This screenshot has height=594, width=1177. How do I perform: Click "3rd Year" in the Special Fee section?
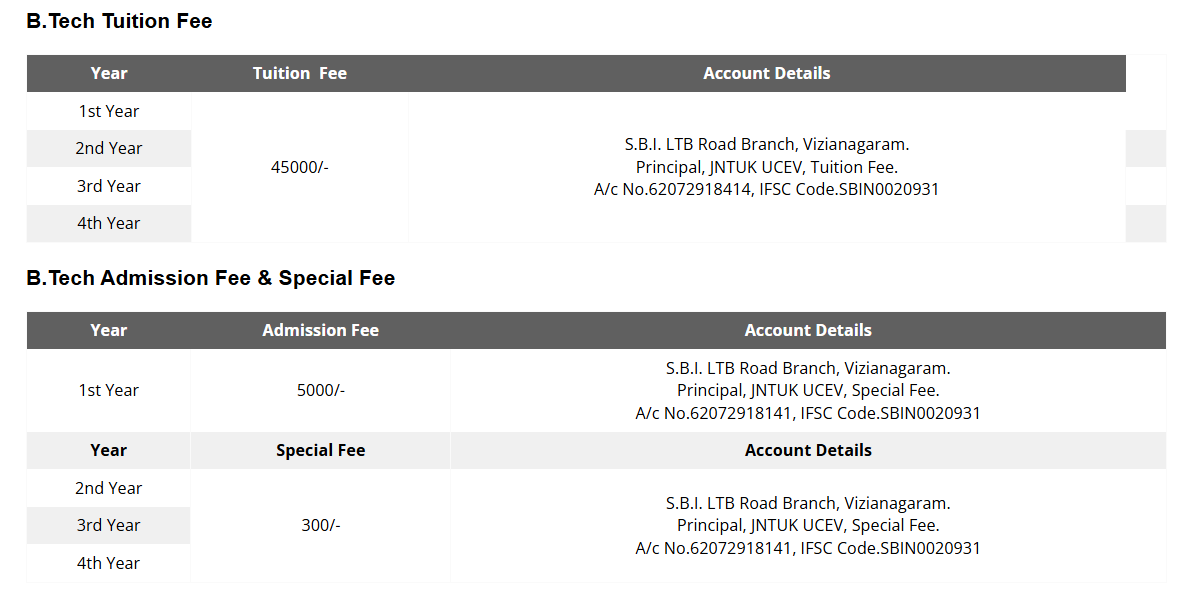click(x=109, y=525)
